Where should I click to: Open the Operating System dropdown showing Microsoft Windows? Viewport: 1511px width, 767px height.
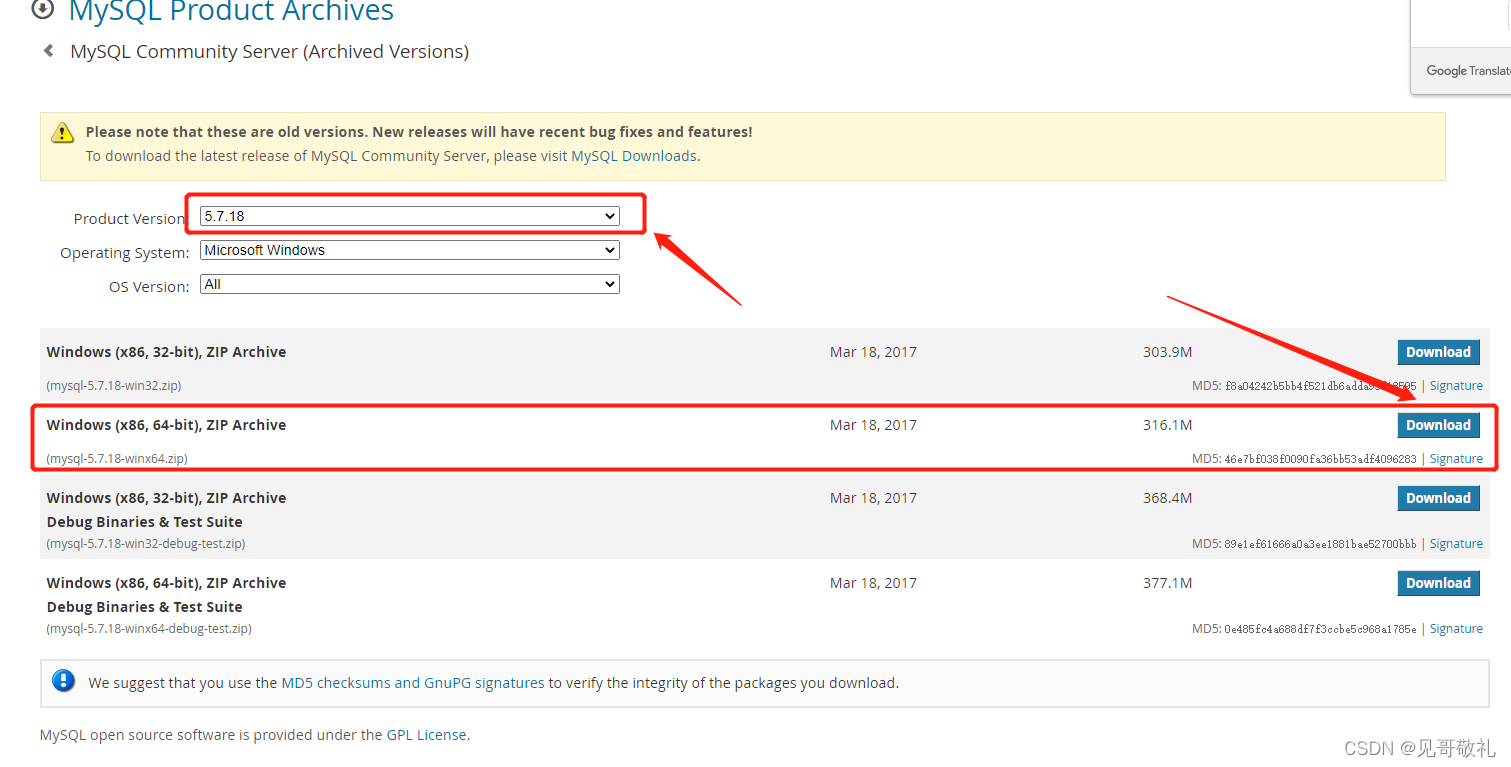[409, 250]
